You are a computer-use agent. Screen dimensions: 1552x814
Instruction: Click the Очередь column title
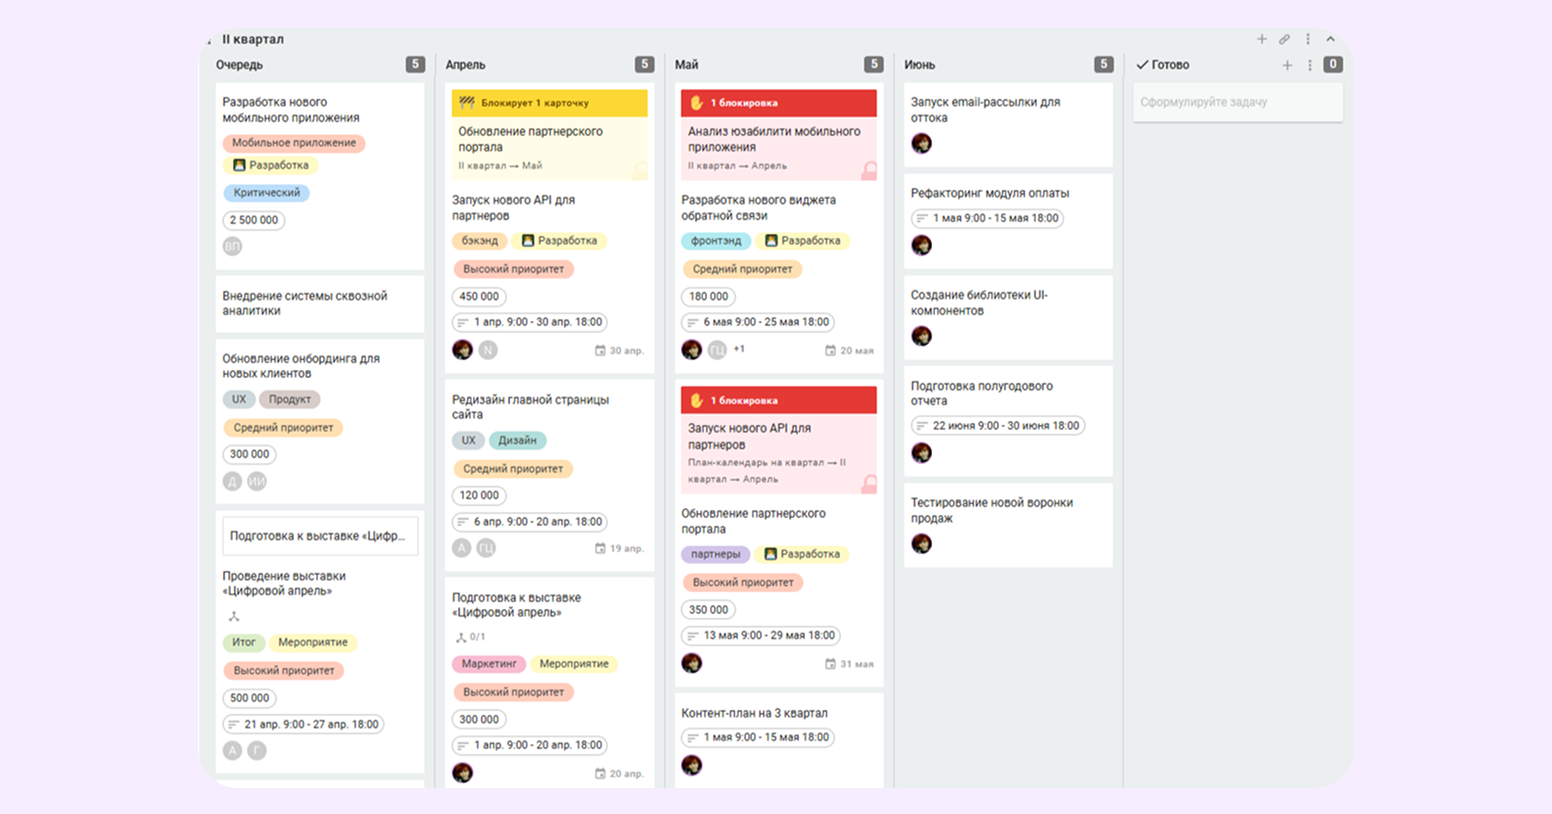(239, 65)
